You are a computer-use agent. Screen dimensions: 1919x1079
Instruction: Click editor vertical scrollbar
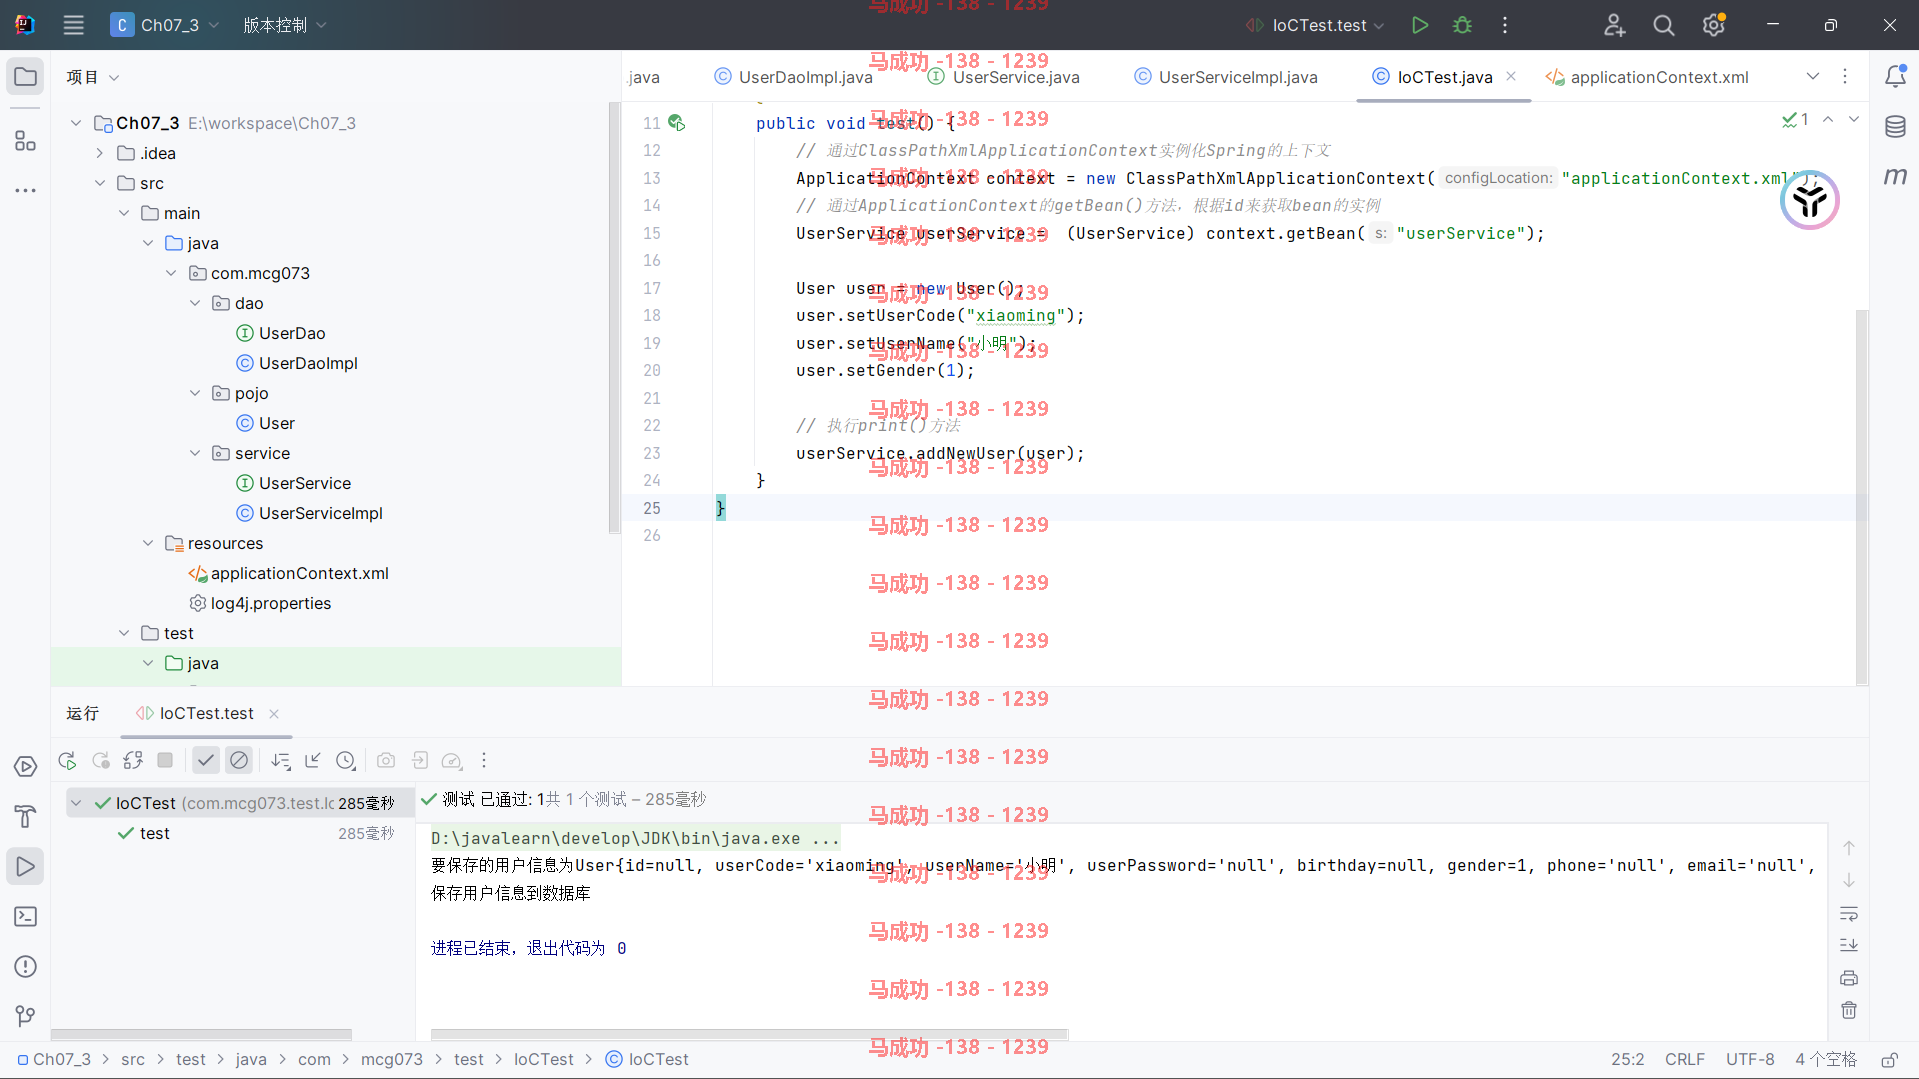(1861, 497)
